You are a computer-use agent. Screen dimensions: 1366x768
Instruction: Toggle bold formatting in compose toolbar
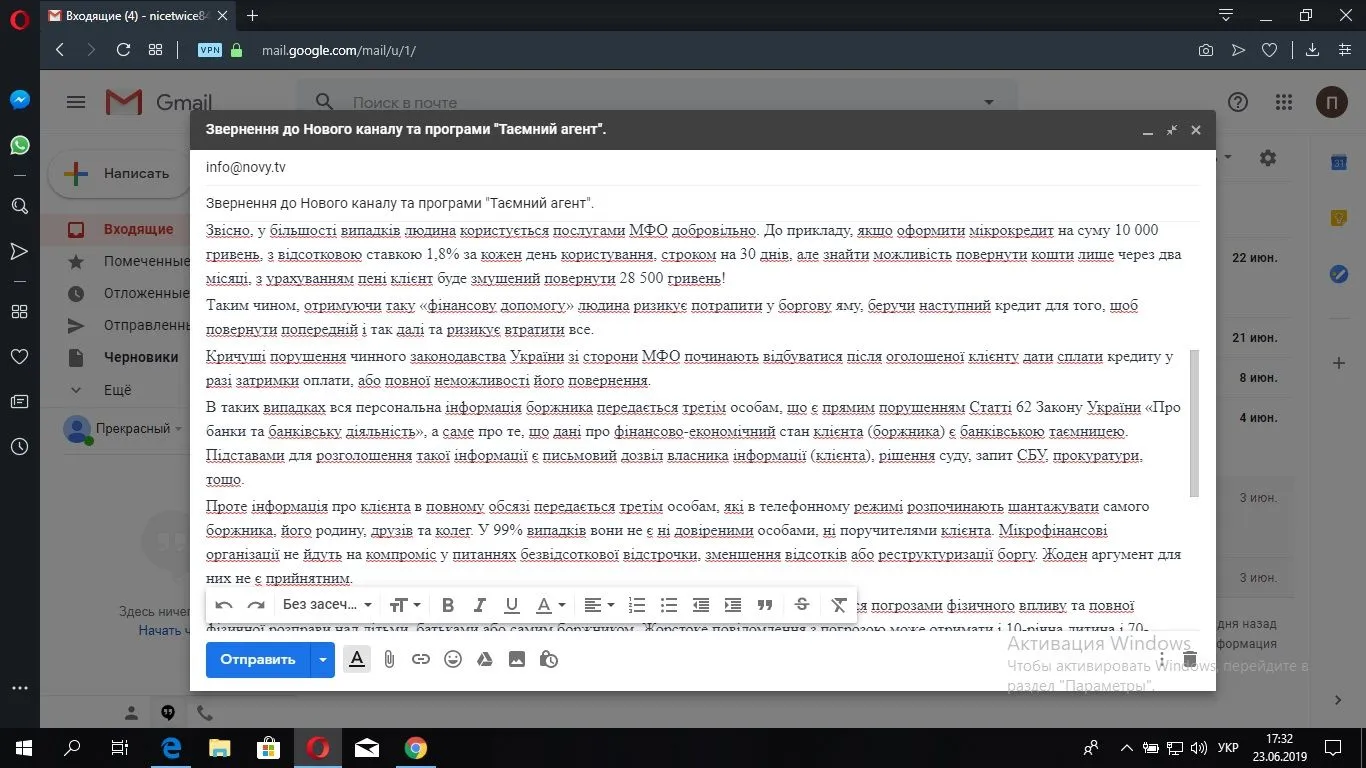pyautogui.click(x=448, y=605)
